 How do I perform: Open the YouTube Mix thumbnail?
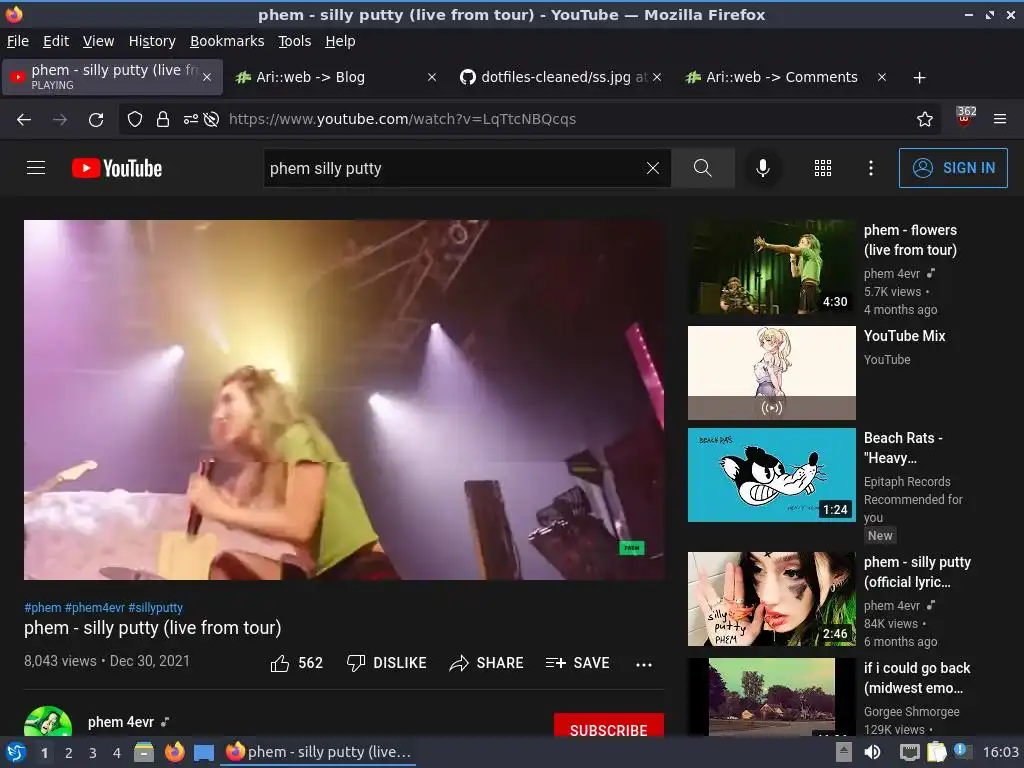[x=771, y=373]
